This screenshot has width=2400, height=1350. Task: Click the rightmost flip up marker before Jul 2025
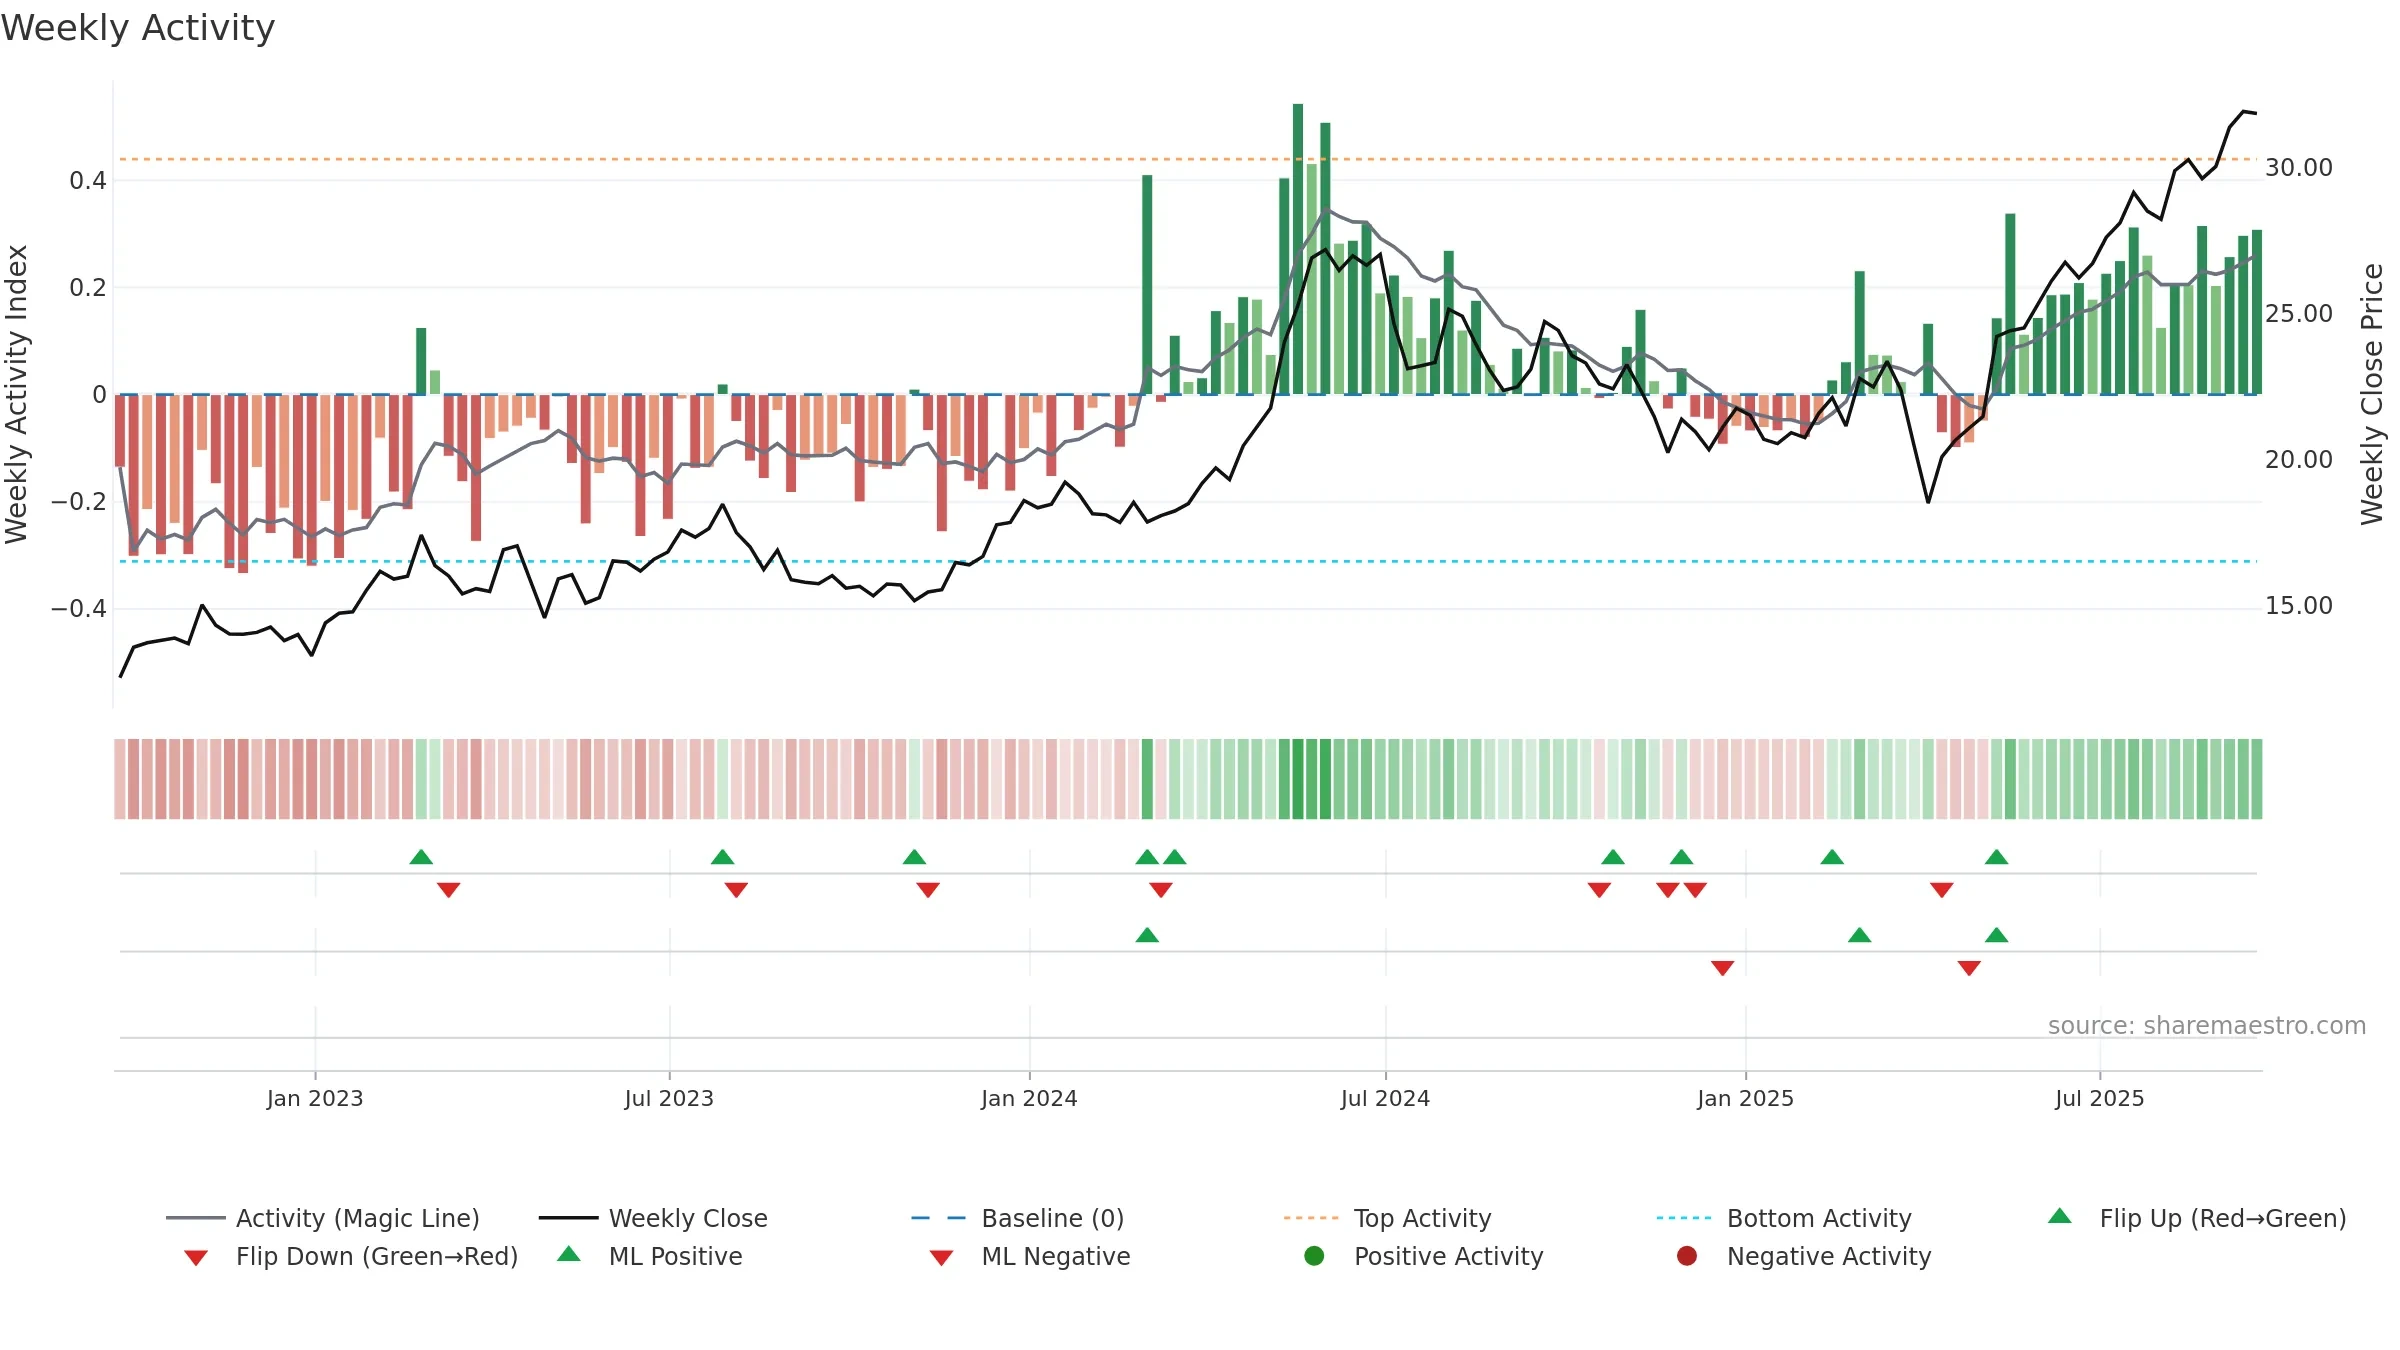(1996, 857)
